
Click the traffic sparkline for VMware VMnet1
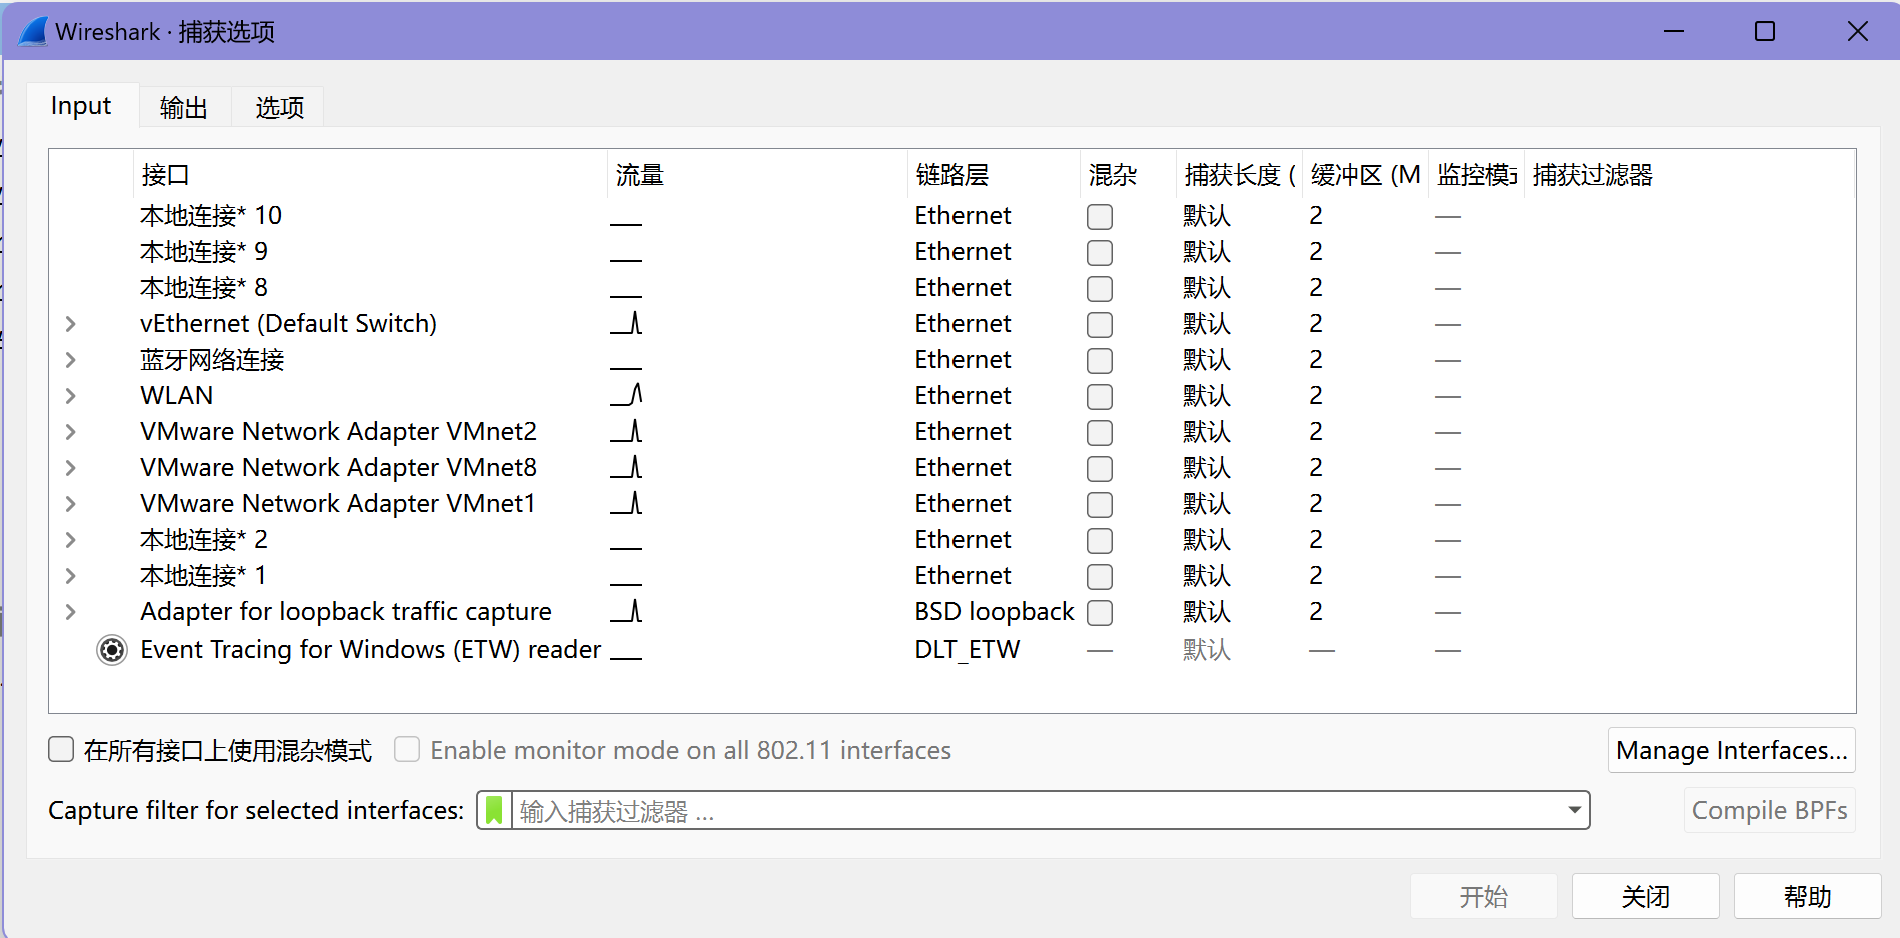(x=627, y=503)
